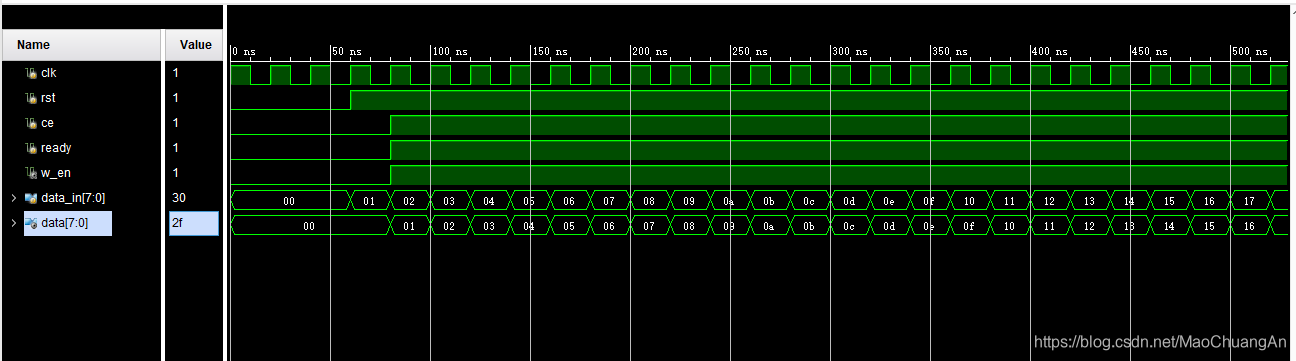Click the 300 ns ruler mark
The height and width of the screenshot is (361, 1296).
pos(849,51)
